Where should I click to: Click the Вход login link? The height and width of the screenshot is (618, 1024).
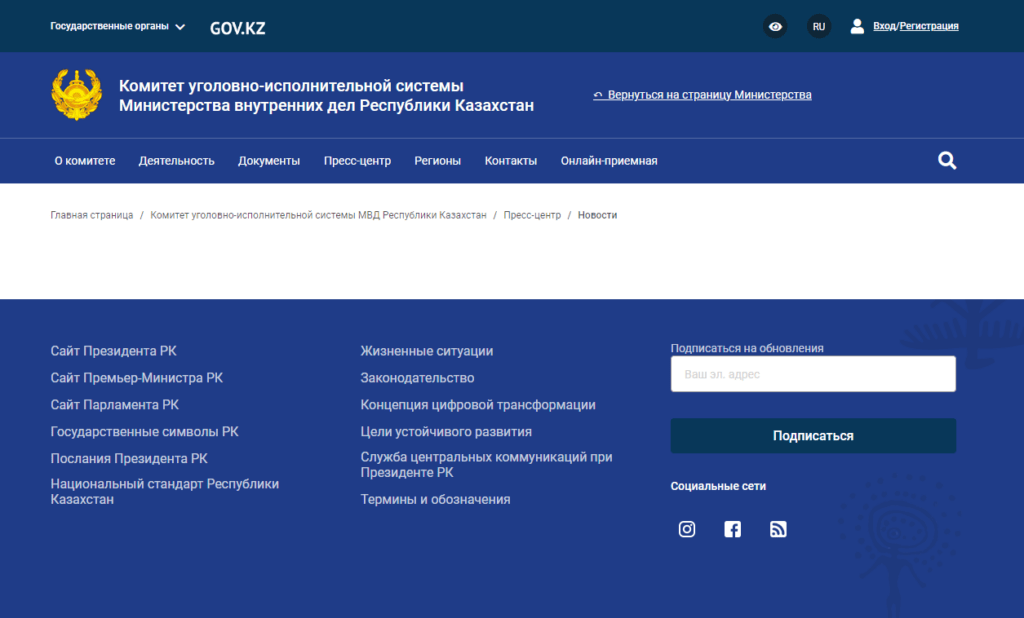pos(884,26)
